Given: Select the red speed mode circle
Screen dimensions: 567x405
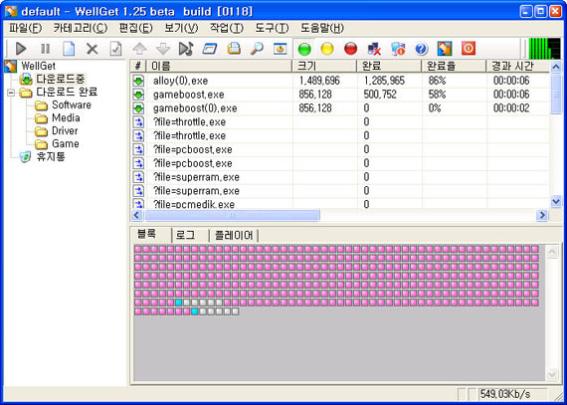Looking at the screenshot, I should tap(350, 49).
